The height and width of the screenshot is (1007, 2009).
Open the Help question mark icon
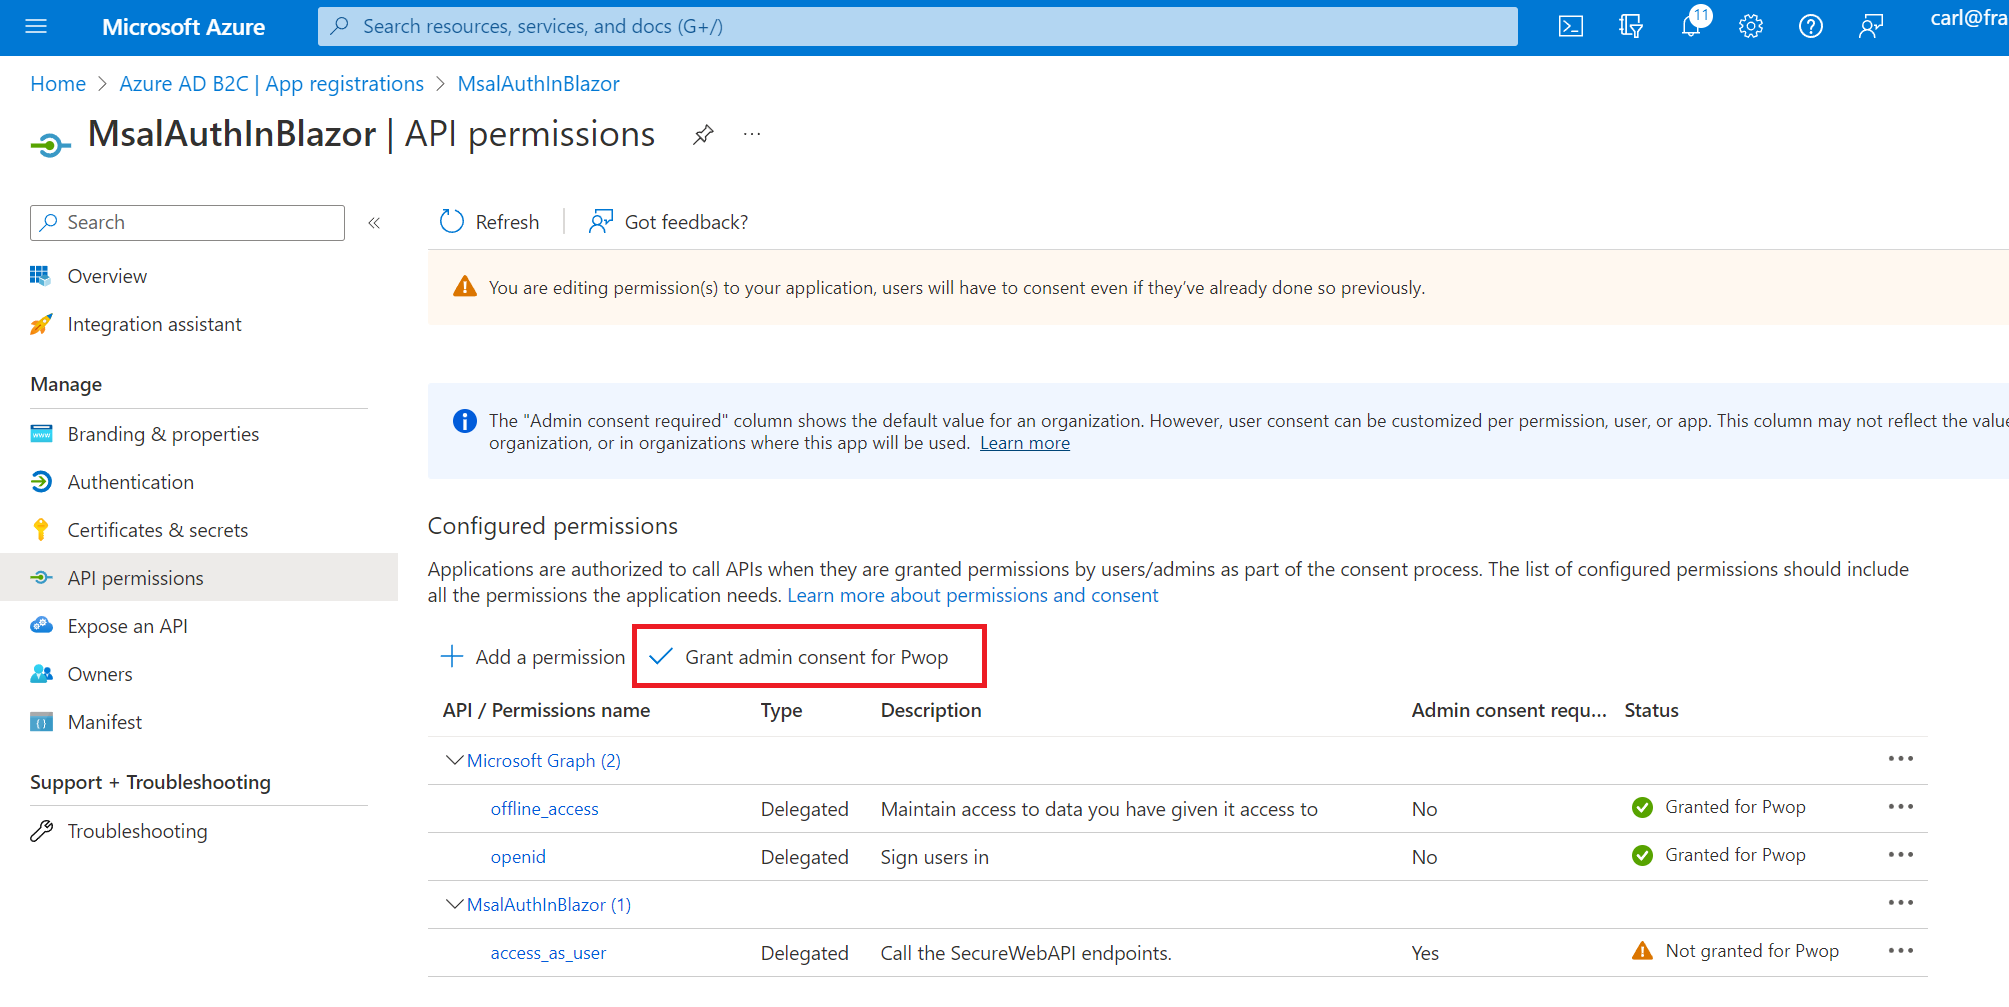point(1811,27)
